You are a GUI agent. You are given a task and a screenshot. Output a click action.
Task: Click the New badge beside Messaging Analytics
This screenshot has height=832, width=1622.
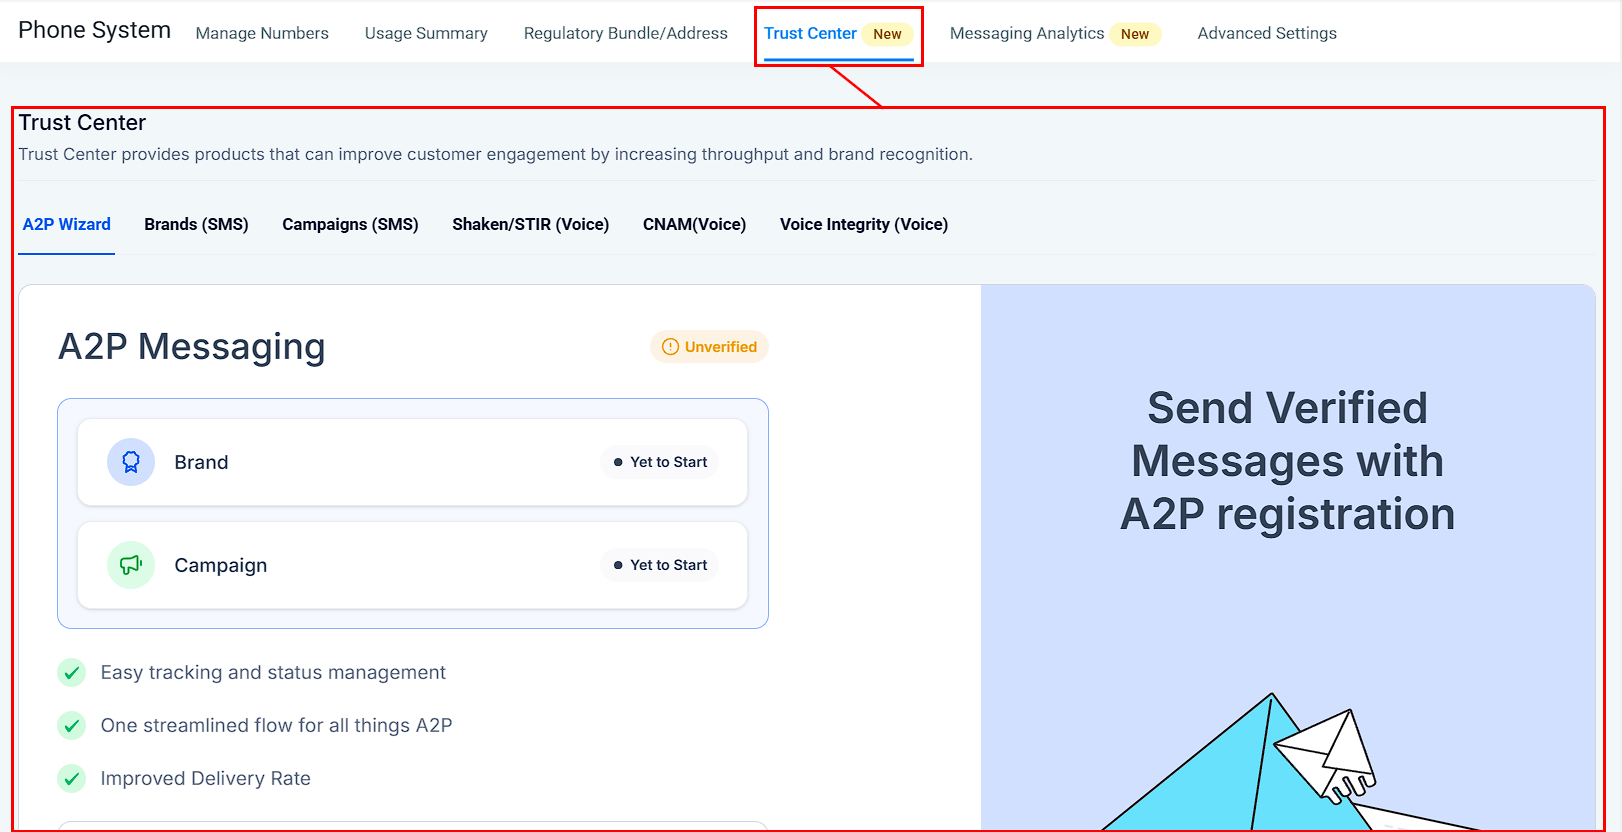[1134, 34]
